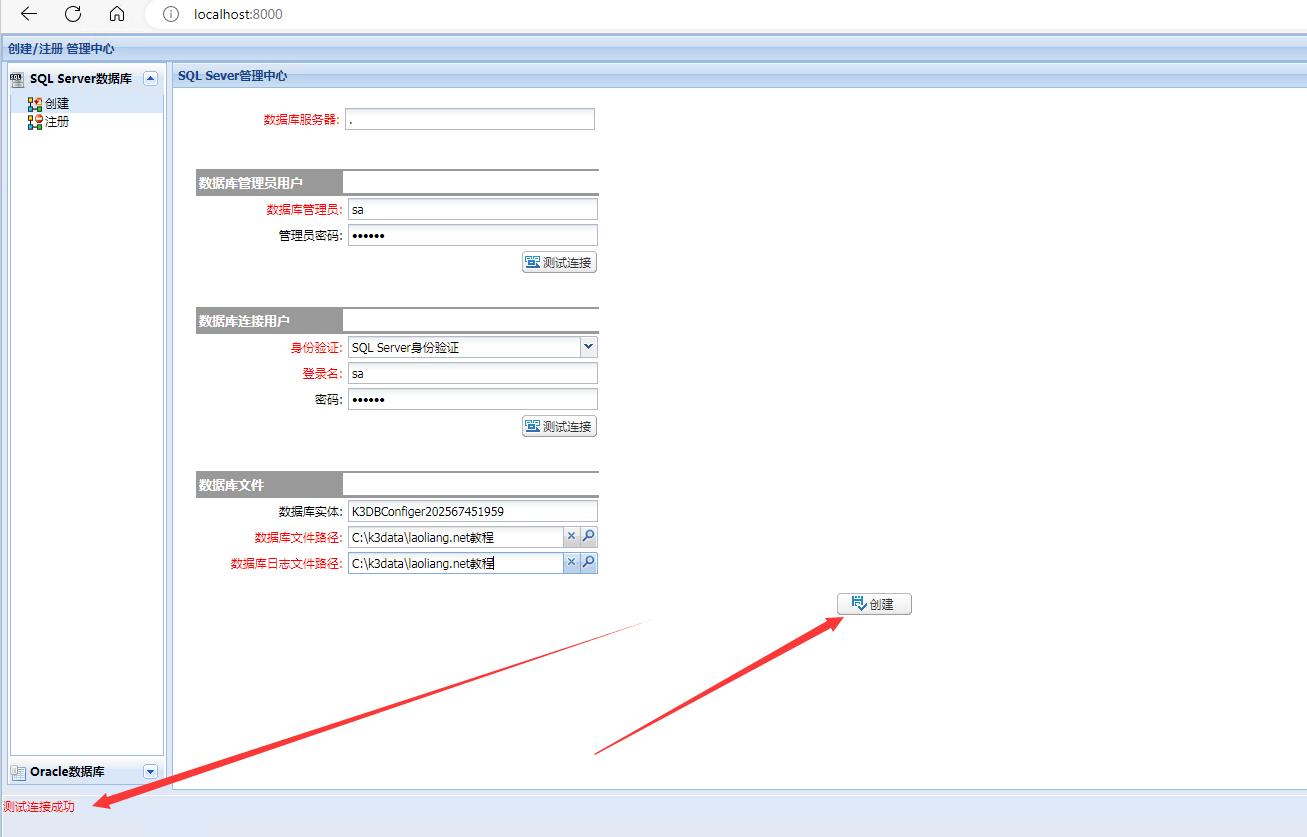Click the 数据库管理员 input field
This screenshot has height=837, width=1307.
point(472,209)
